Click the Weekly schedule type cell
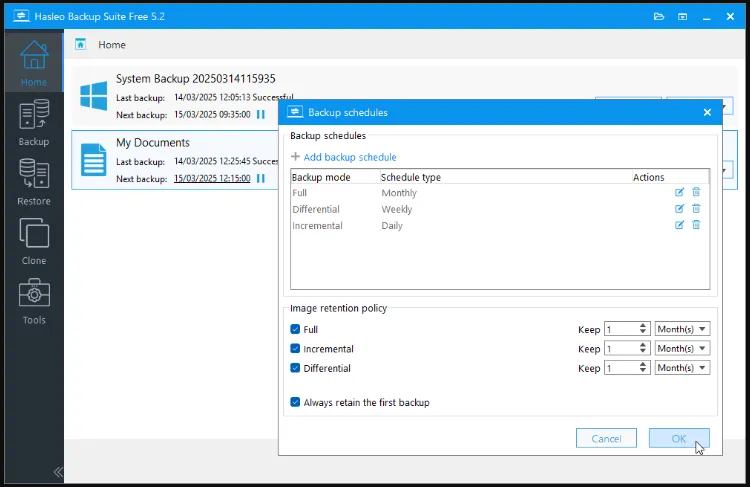Screen dimensions: 750x487 [397, 209]
